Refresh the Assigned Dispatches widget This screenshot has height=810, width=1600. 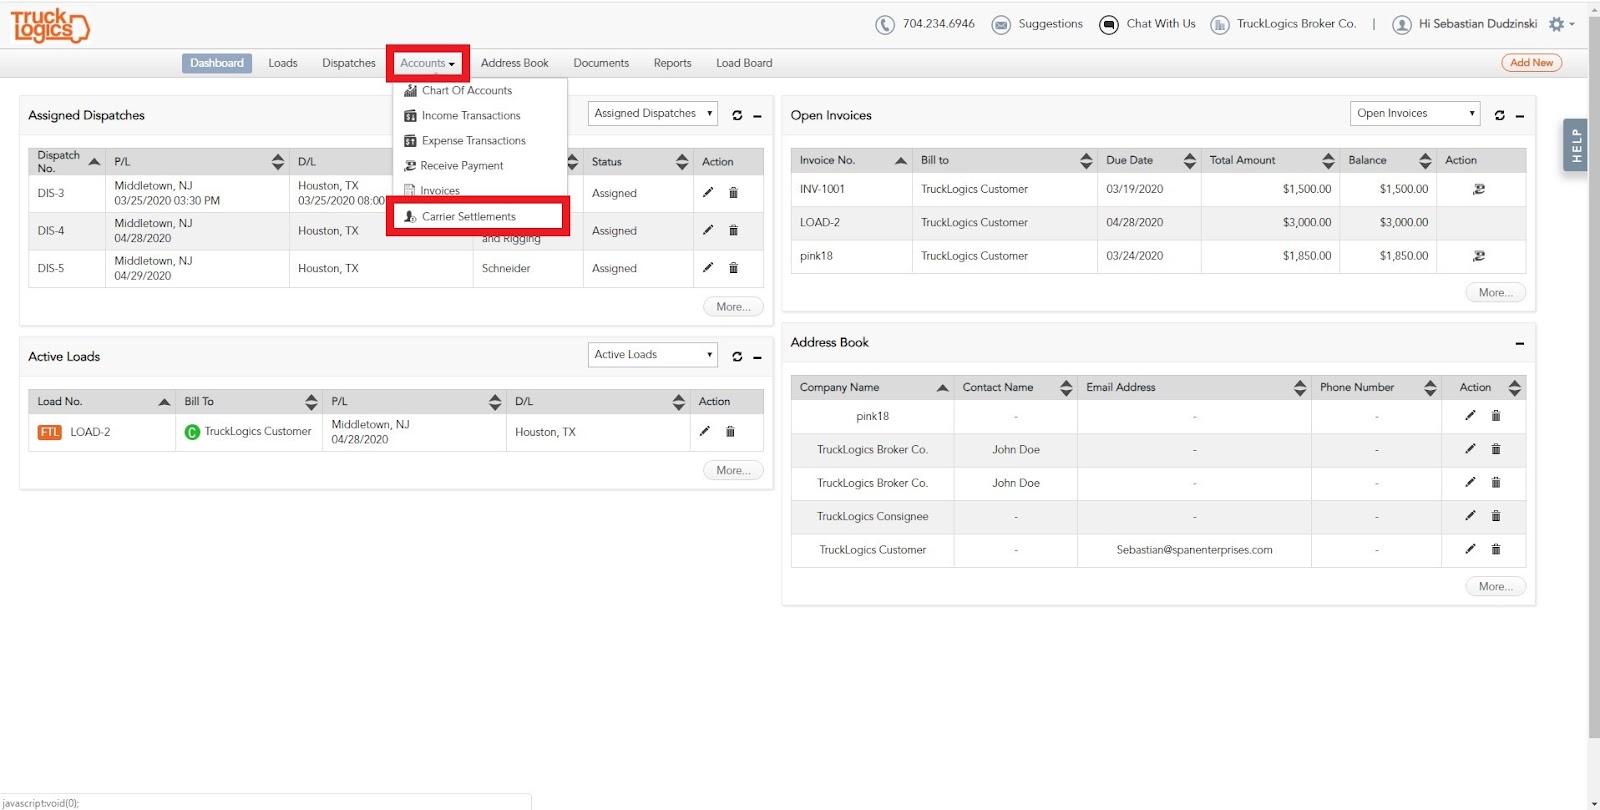click(x=737, y=116)
